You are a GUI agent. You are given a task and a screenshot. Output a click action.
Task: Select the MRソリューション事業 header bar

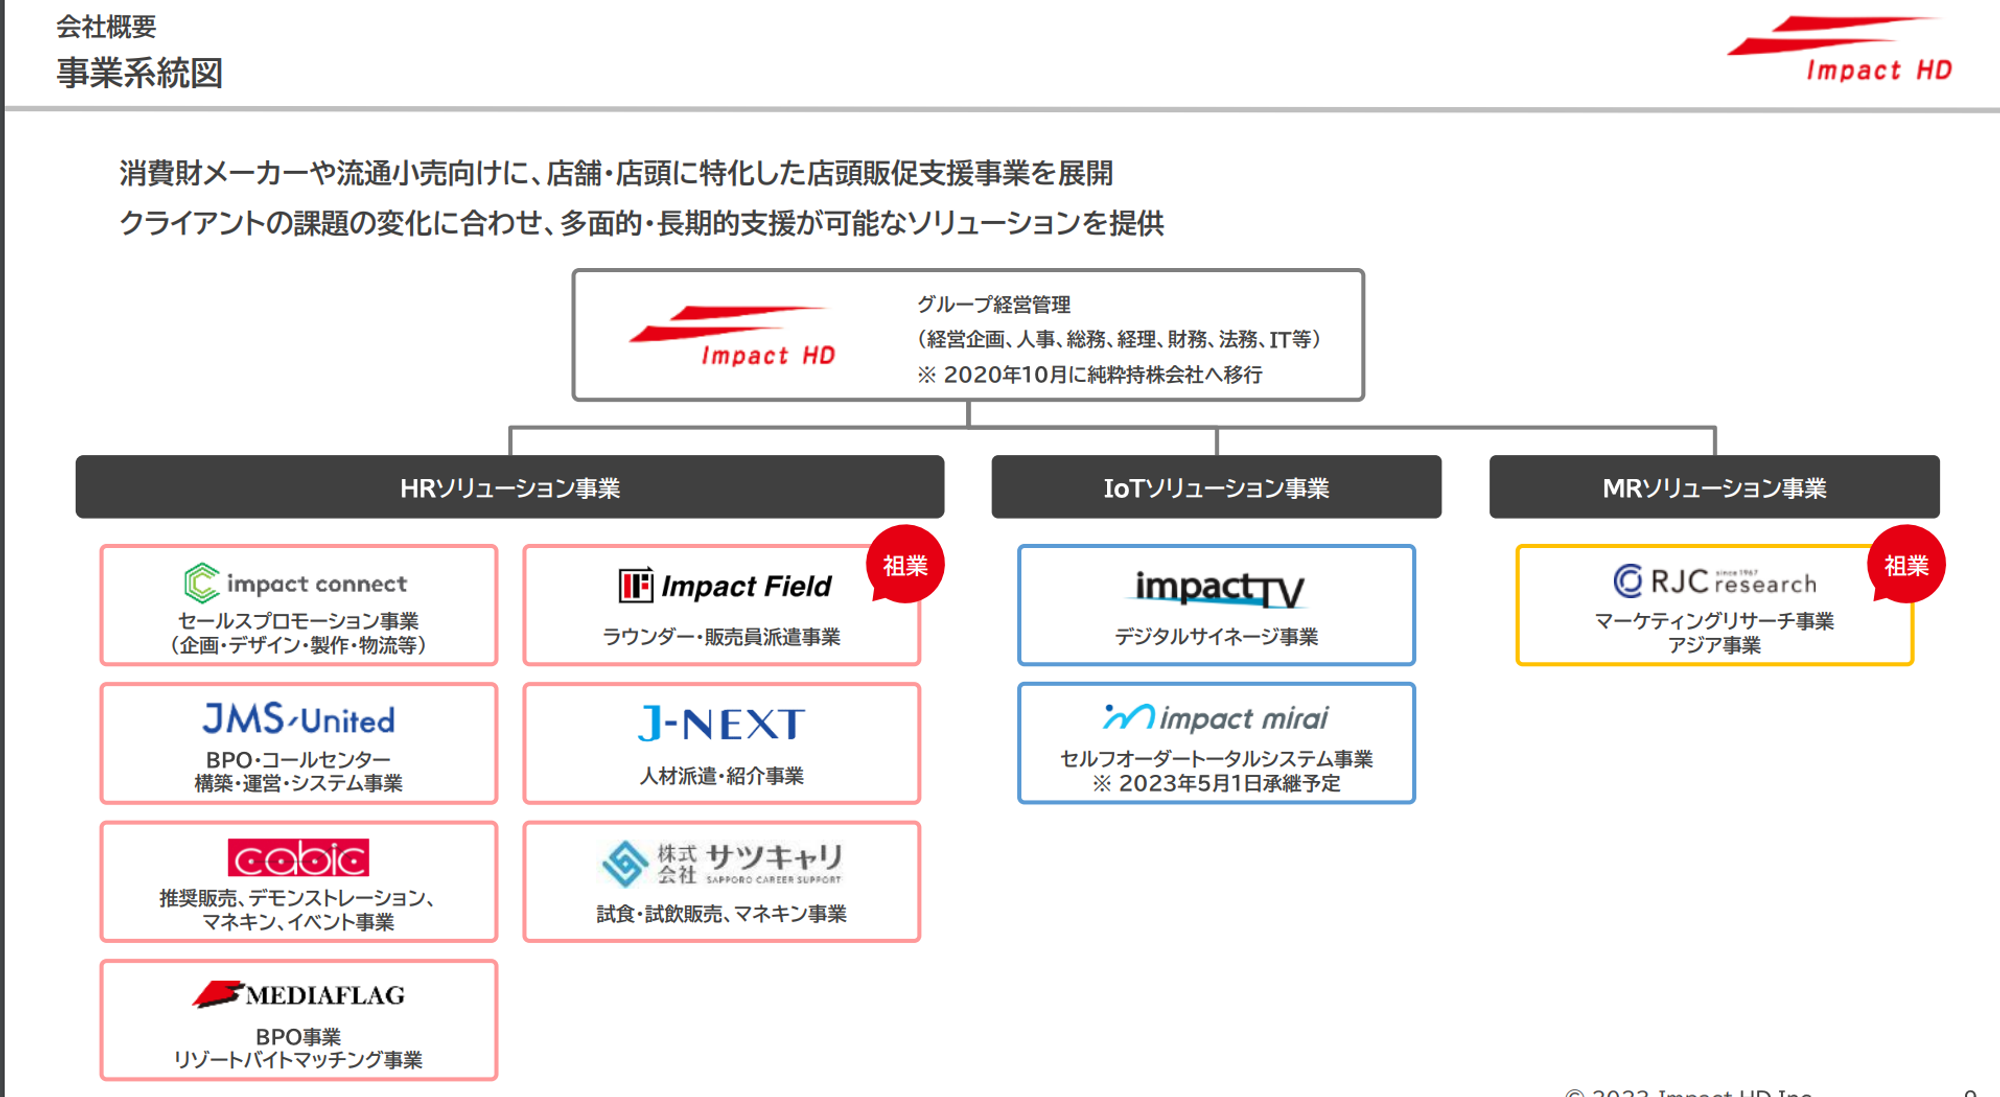1714,488
